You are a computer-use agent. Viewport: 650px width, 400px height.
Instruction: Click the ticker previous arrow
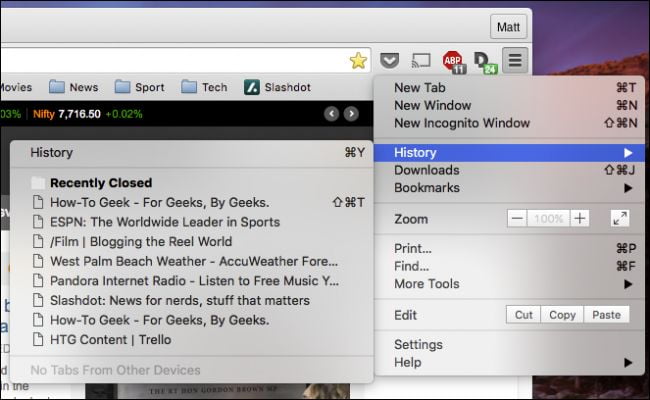coord(331,114)
